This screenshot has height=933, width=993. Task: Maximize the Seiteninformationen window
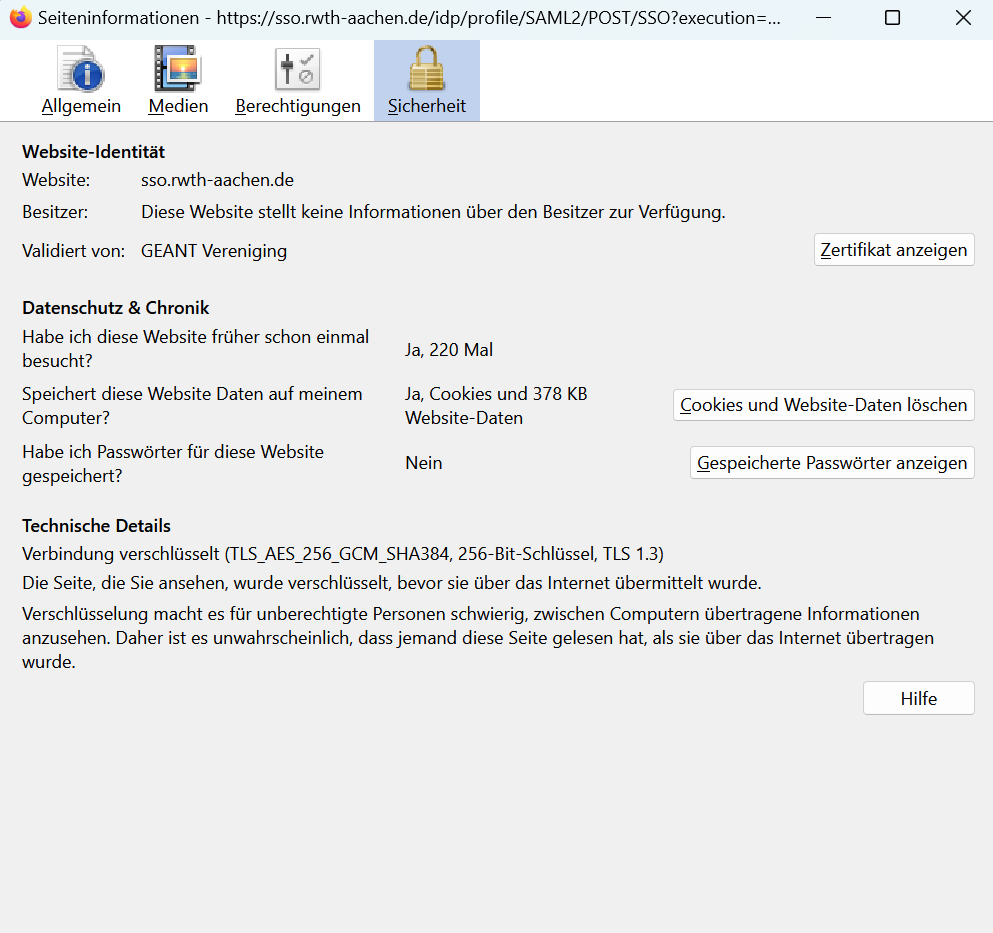click(x=892, y=18)
